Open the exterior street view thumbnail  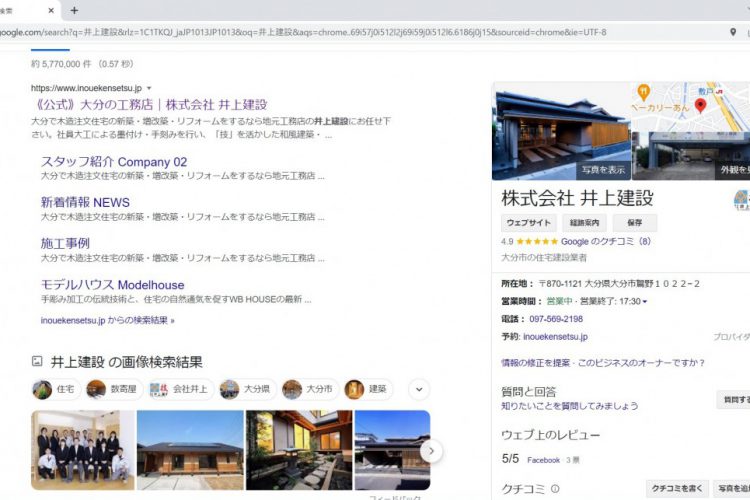coord(691,156)
